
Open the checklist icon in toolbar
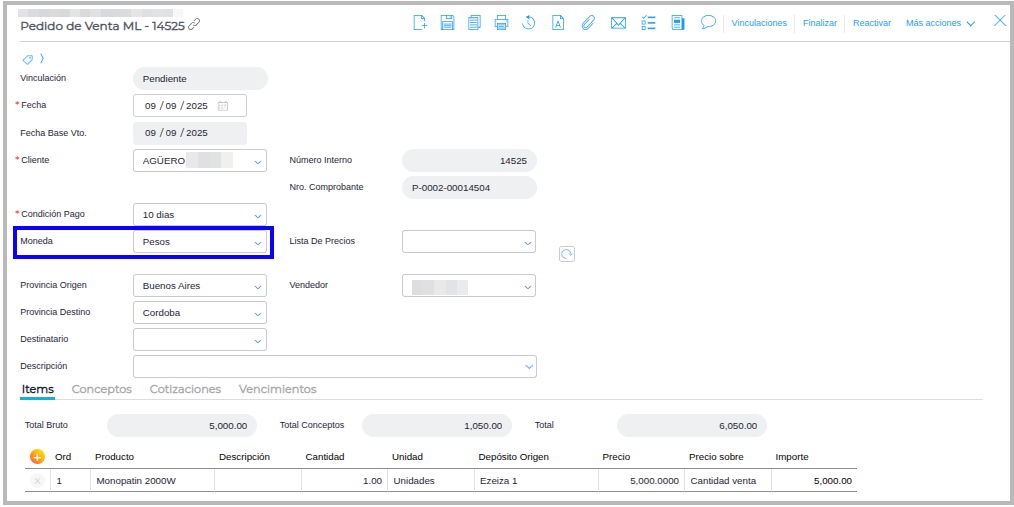tap(647, 23)
